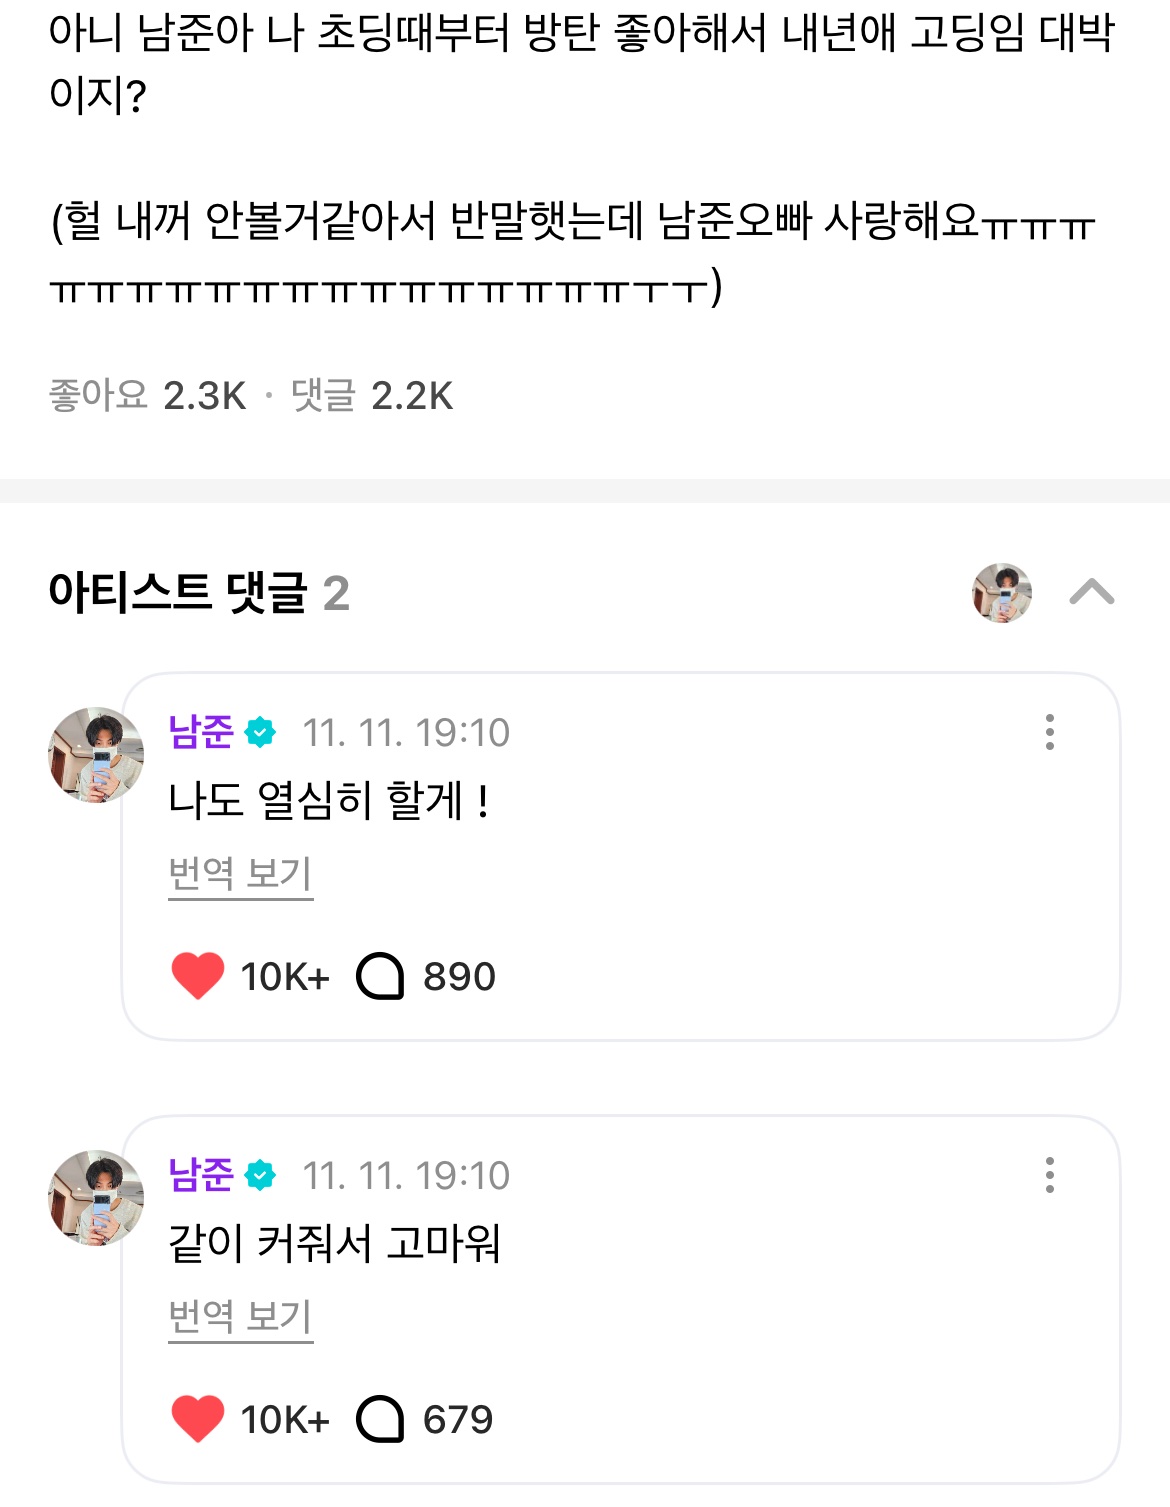This screenshot has width=1170, height=1507.
Task: Open the second comment's 남준 profile picture
Action: (x=96, y=1198)
